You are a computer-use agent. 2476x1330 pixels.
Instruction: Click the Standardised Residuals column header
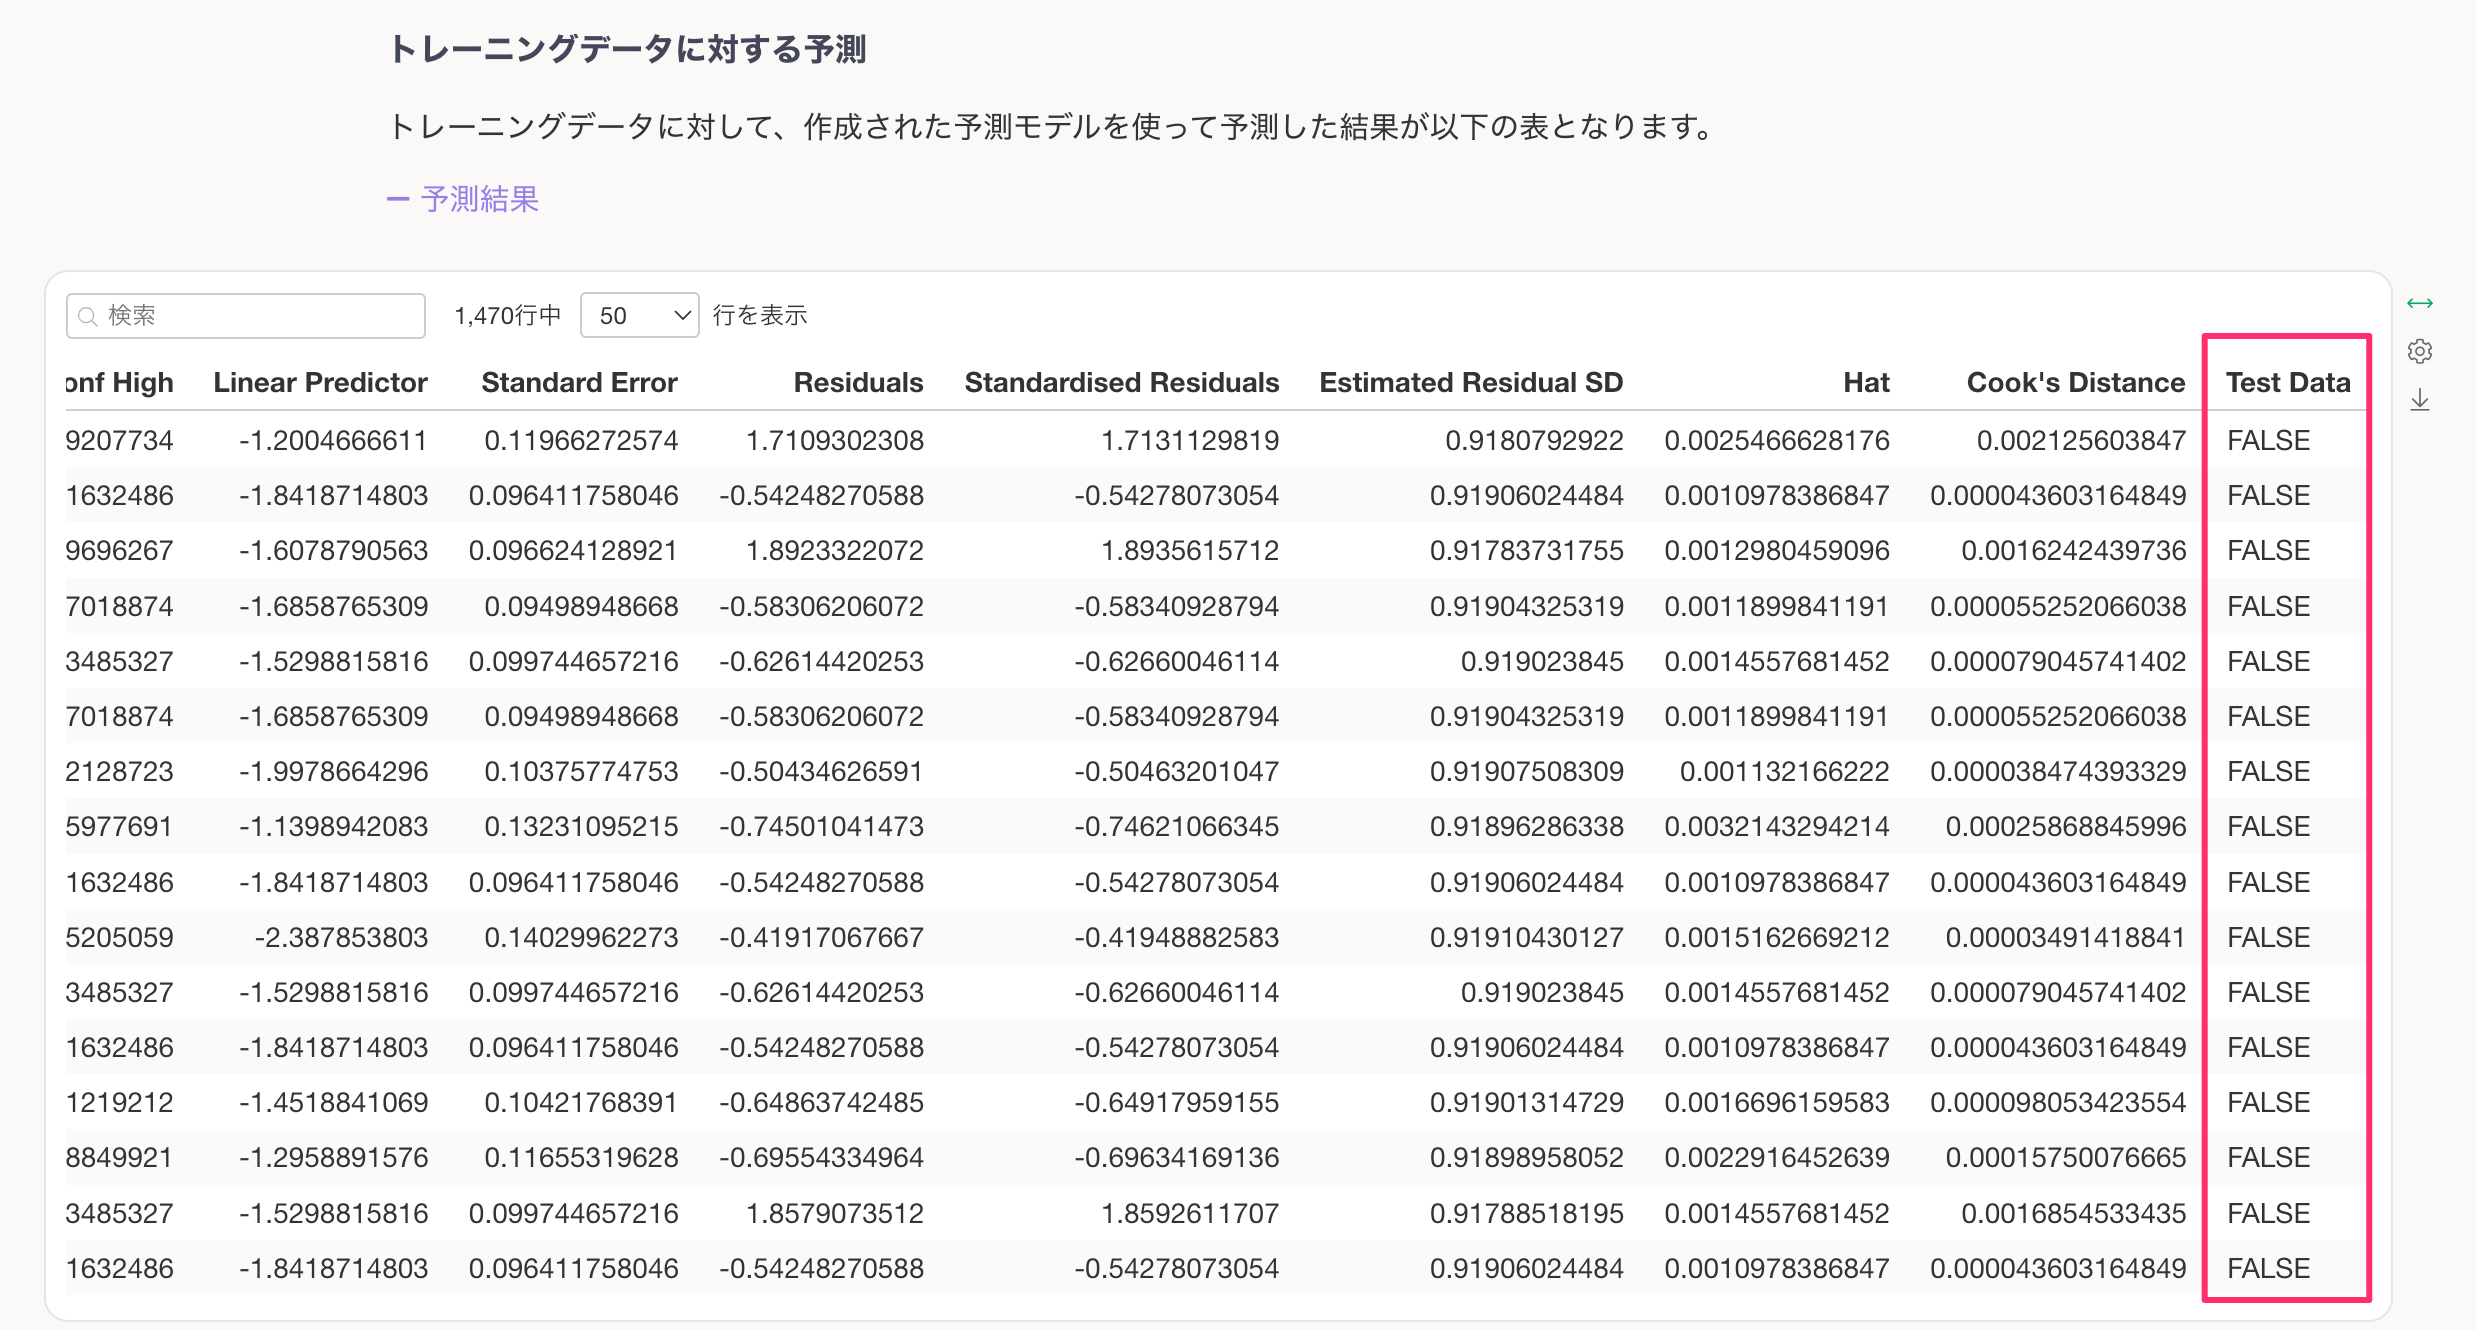coord(1121,382)
